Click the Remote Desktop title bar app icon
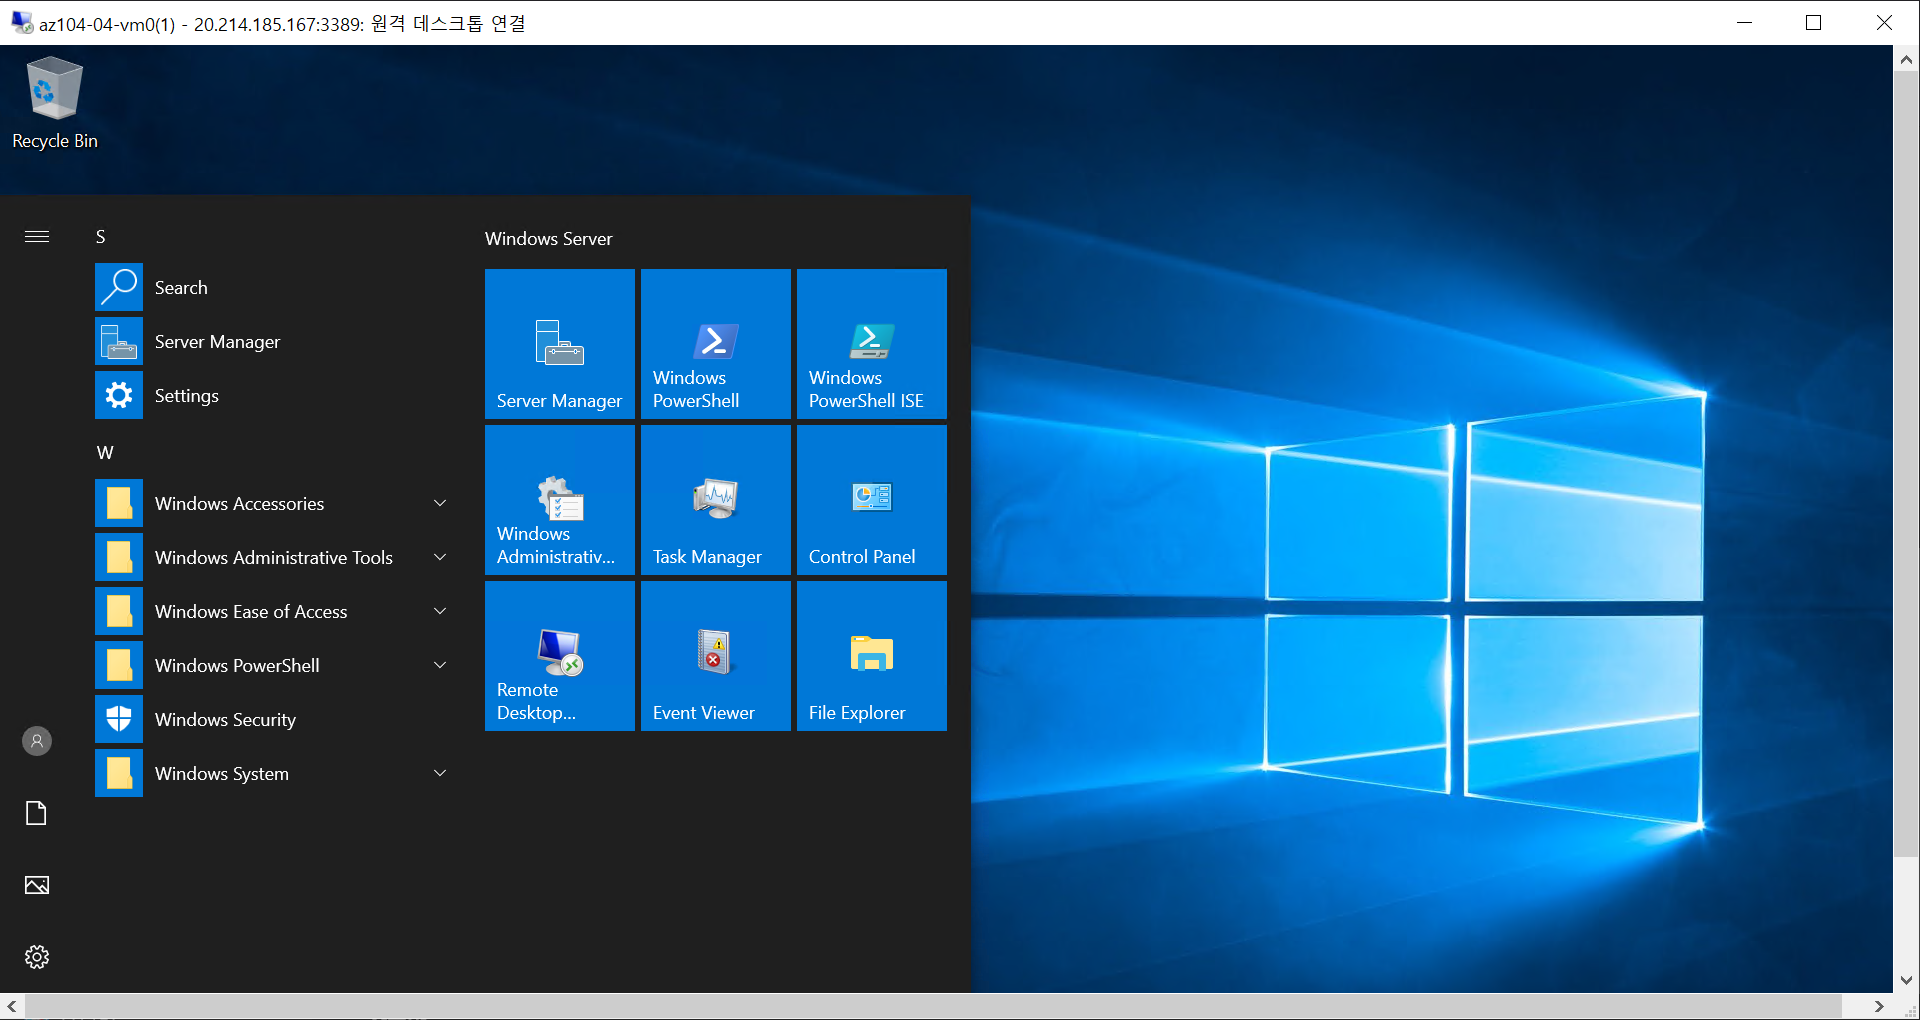Viewport: 1920px width, 1020px height. click(21, 23)
